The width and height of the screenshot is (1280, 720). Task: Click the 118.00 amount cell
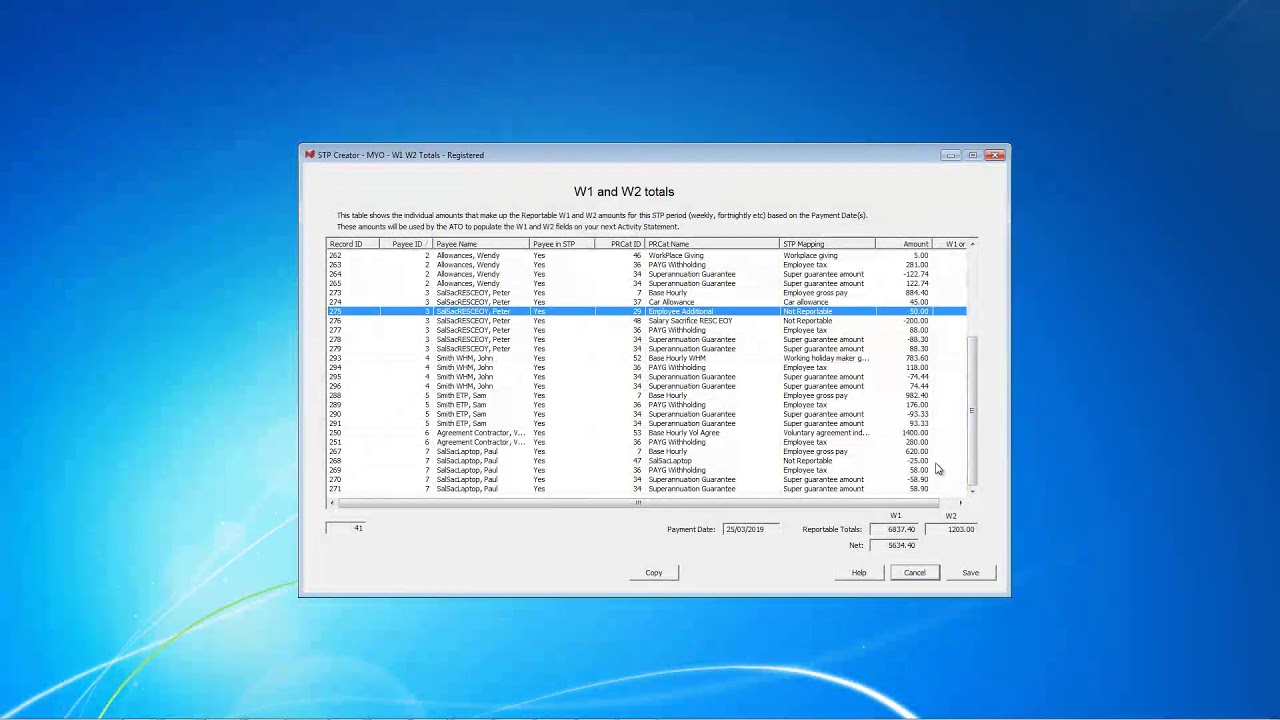click(x=917, y=367)
